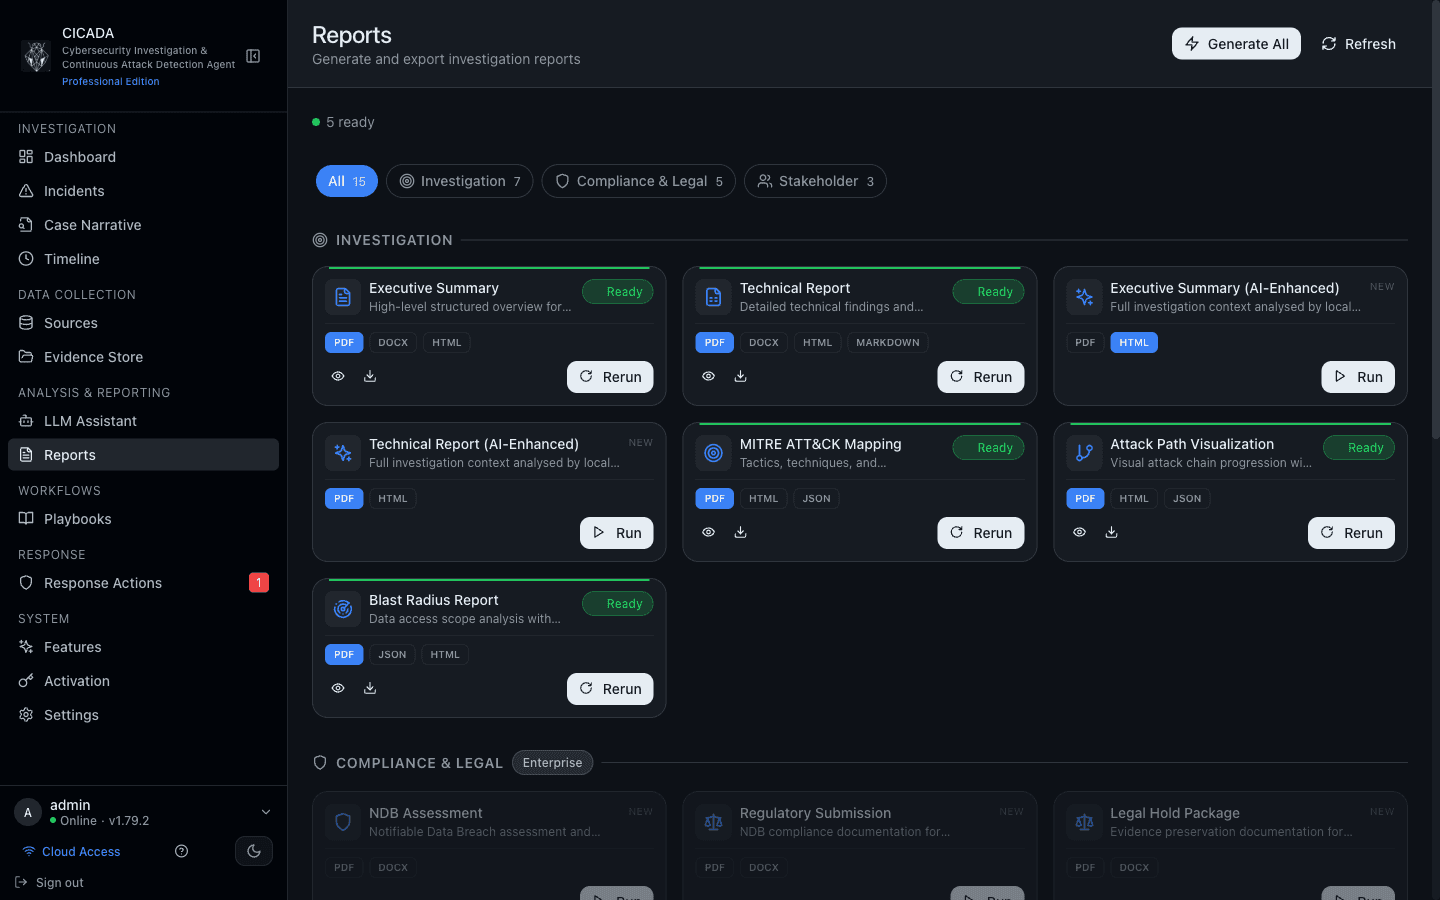Toggle dark mode with the moon button
Screen dimensions: 1440x900
pyautogui.click(x=254, y=851)
